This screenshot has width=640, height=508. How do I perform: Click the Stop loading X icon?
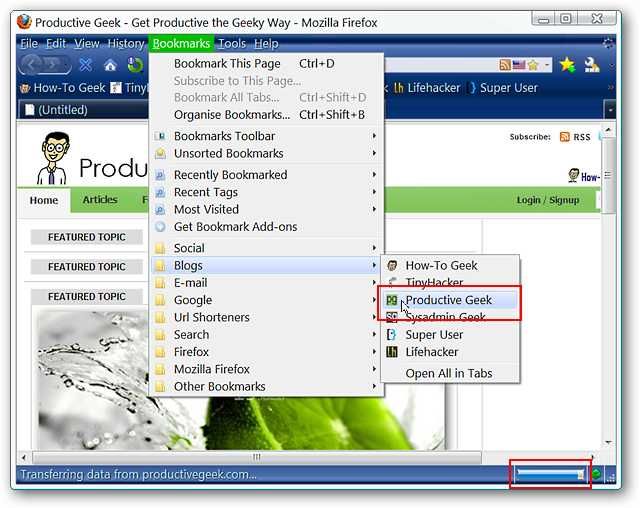pyautogui.click(x=85, y=64)
